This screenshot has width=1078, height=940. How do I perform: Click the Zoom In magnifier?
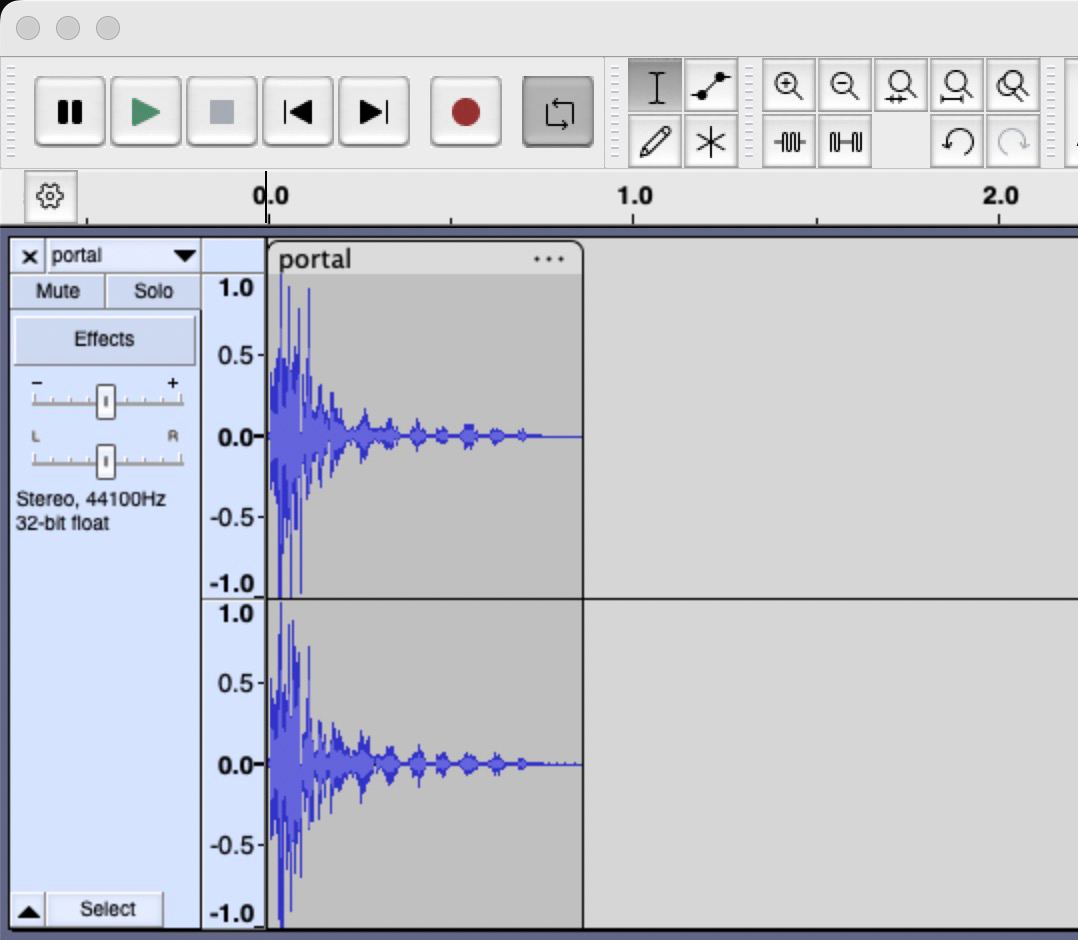click(789, 87)
